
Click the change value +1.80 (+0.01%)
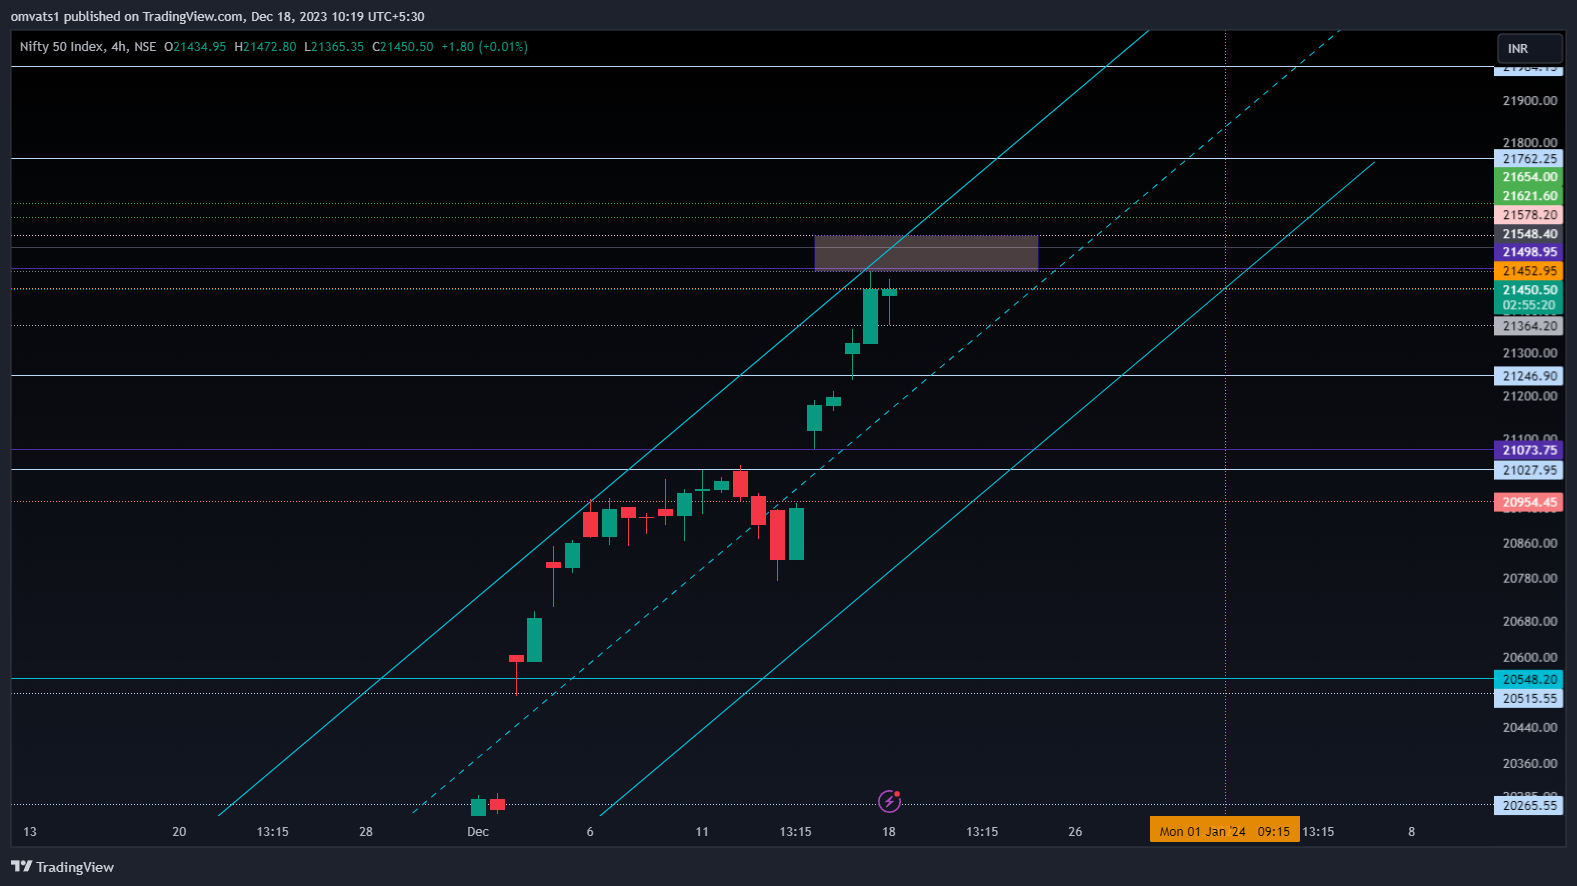point(485,47)
